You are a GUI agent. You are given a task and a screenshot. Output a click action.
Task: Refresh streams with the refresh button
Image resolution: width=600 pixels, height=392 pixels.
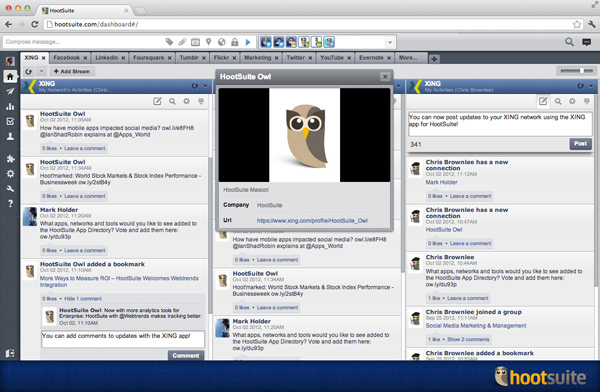(28, 71)
